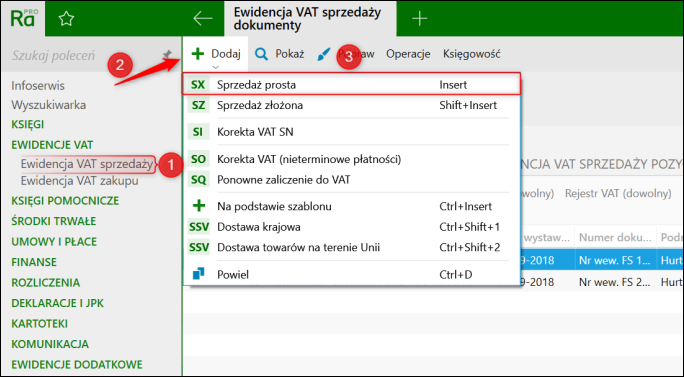Open Ewidencja VAT zakupu in sidebar
Image resolution: width=684 pixels, height=377 pixels.
(79, 181)
